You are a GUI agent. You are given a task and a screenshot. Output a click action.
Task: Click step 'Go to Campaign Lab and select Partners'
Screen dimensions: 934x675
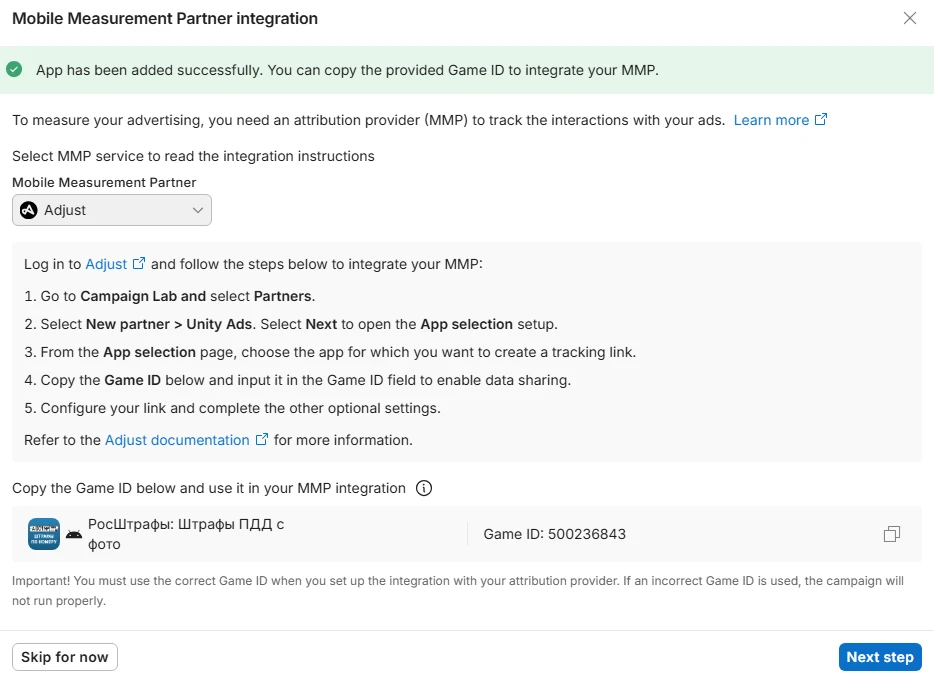tap(170, 297)
